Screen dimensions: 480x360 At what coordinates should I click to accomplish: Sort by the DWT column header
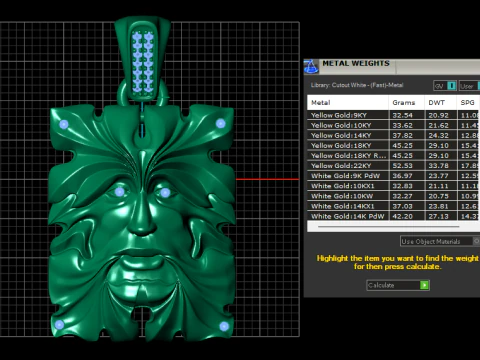440,103
